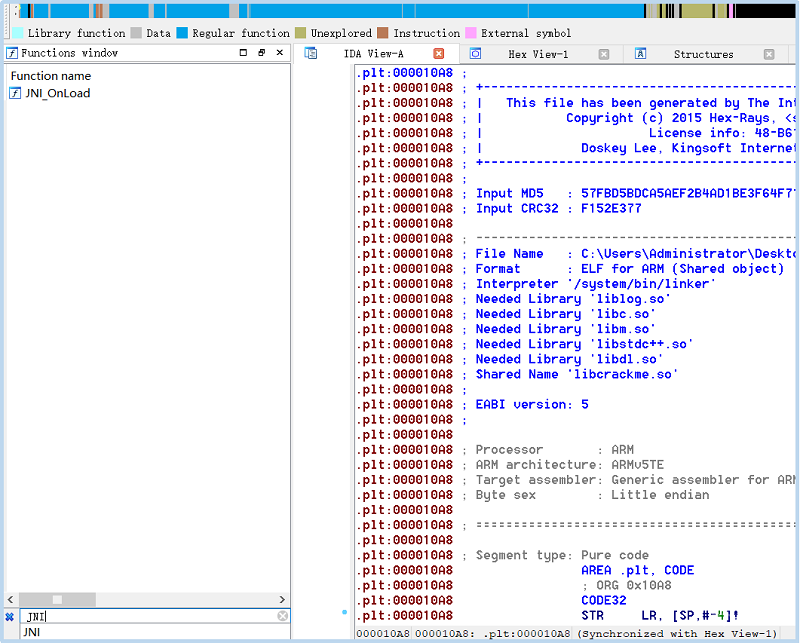Close the IDA View-A tab
Viewport: 800px width, 643px height.
click(x=438, y=54)
